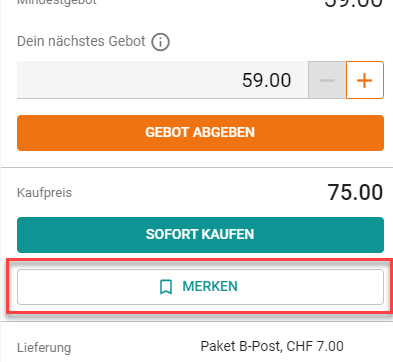Save item using the MERKEN button
This screenshot has height=362, width=393.
pos(200,287)
